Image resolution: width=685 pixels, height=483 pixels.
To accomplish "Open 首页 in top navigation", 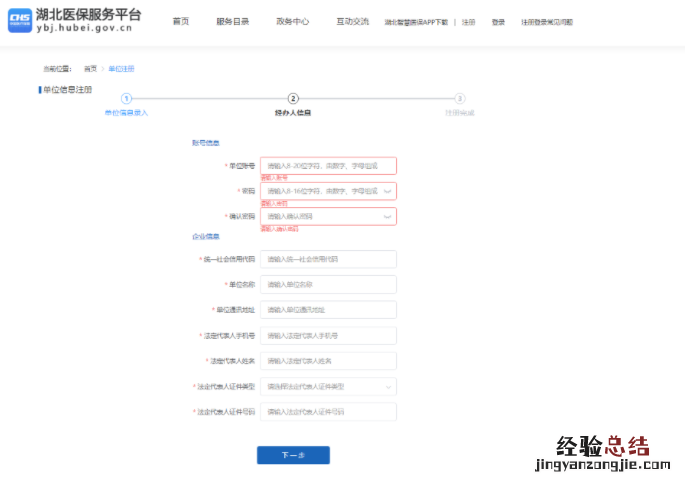I will 181,21.
